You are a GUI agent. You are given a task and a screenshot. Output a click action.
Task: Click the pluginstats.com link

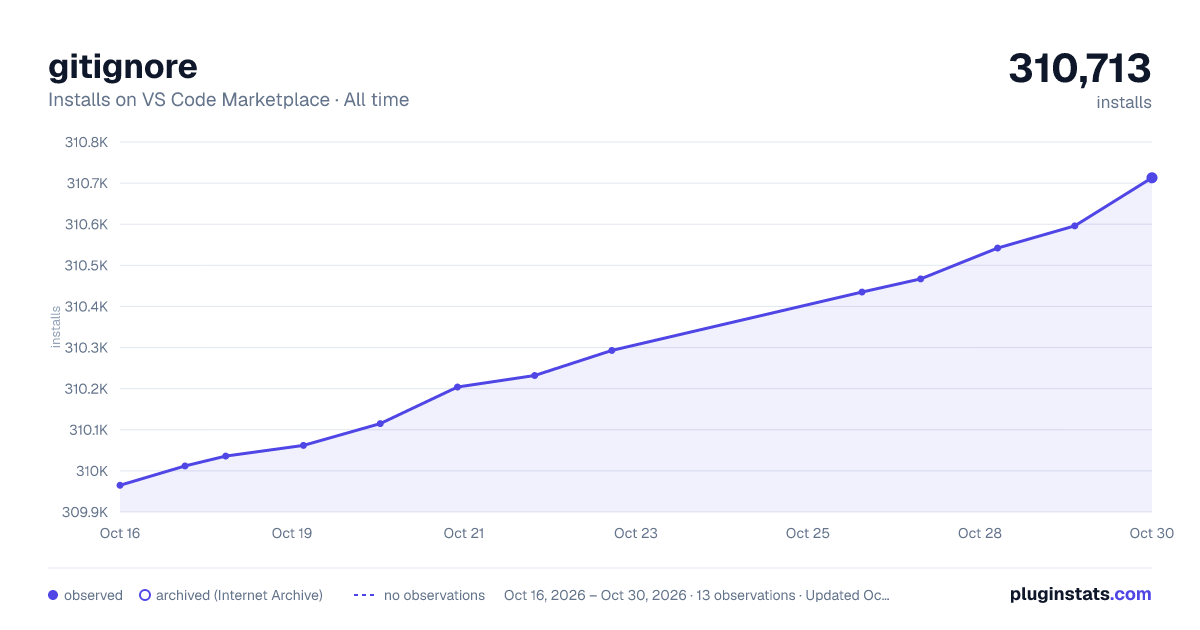pos(1080,594)
